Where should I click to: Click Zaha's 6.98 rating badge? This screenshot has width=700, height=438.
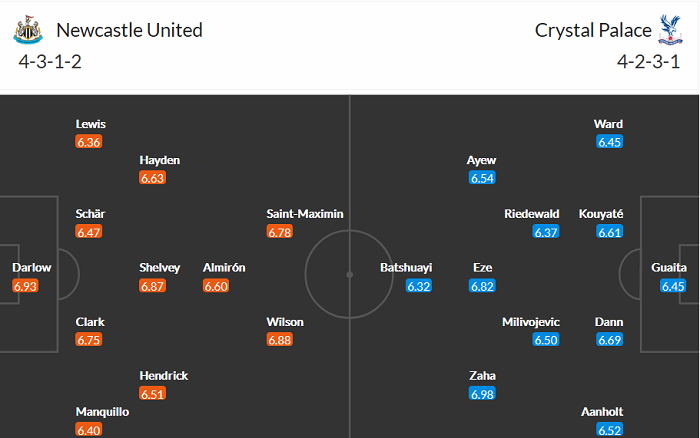(482, 394)
